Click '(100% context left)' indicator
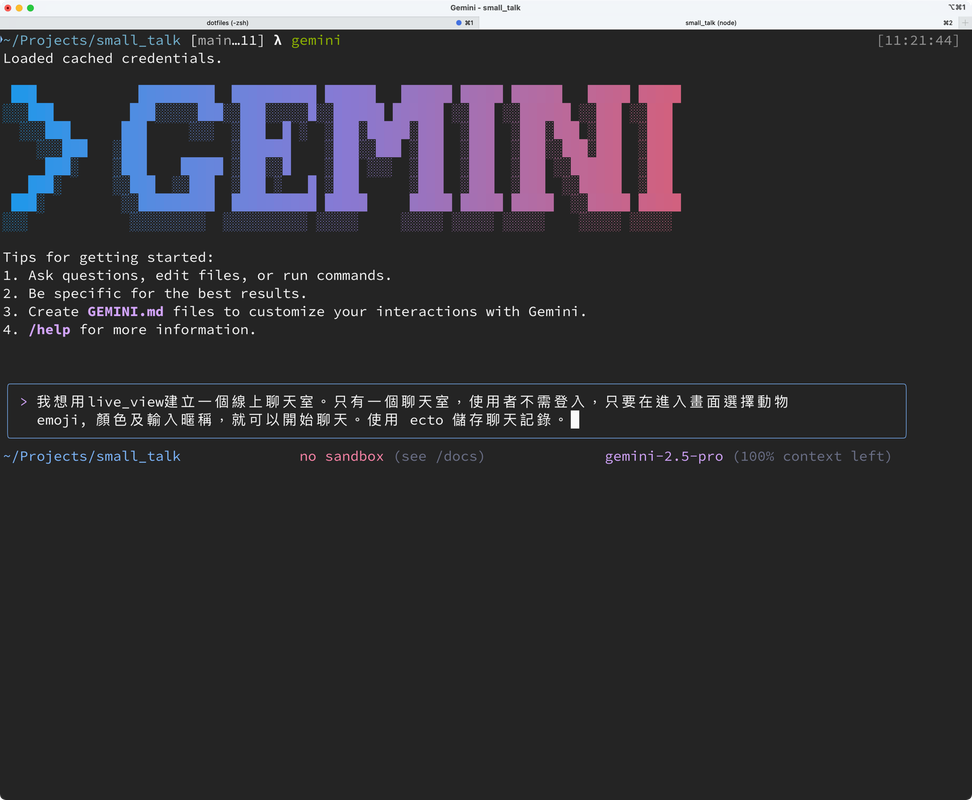 812,457
